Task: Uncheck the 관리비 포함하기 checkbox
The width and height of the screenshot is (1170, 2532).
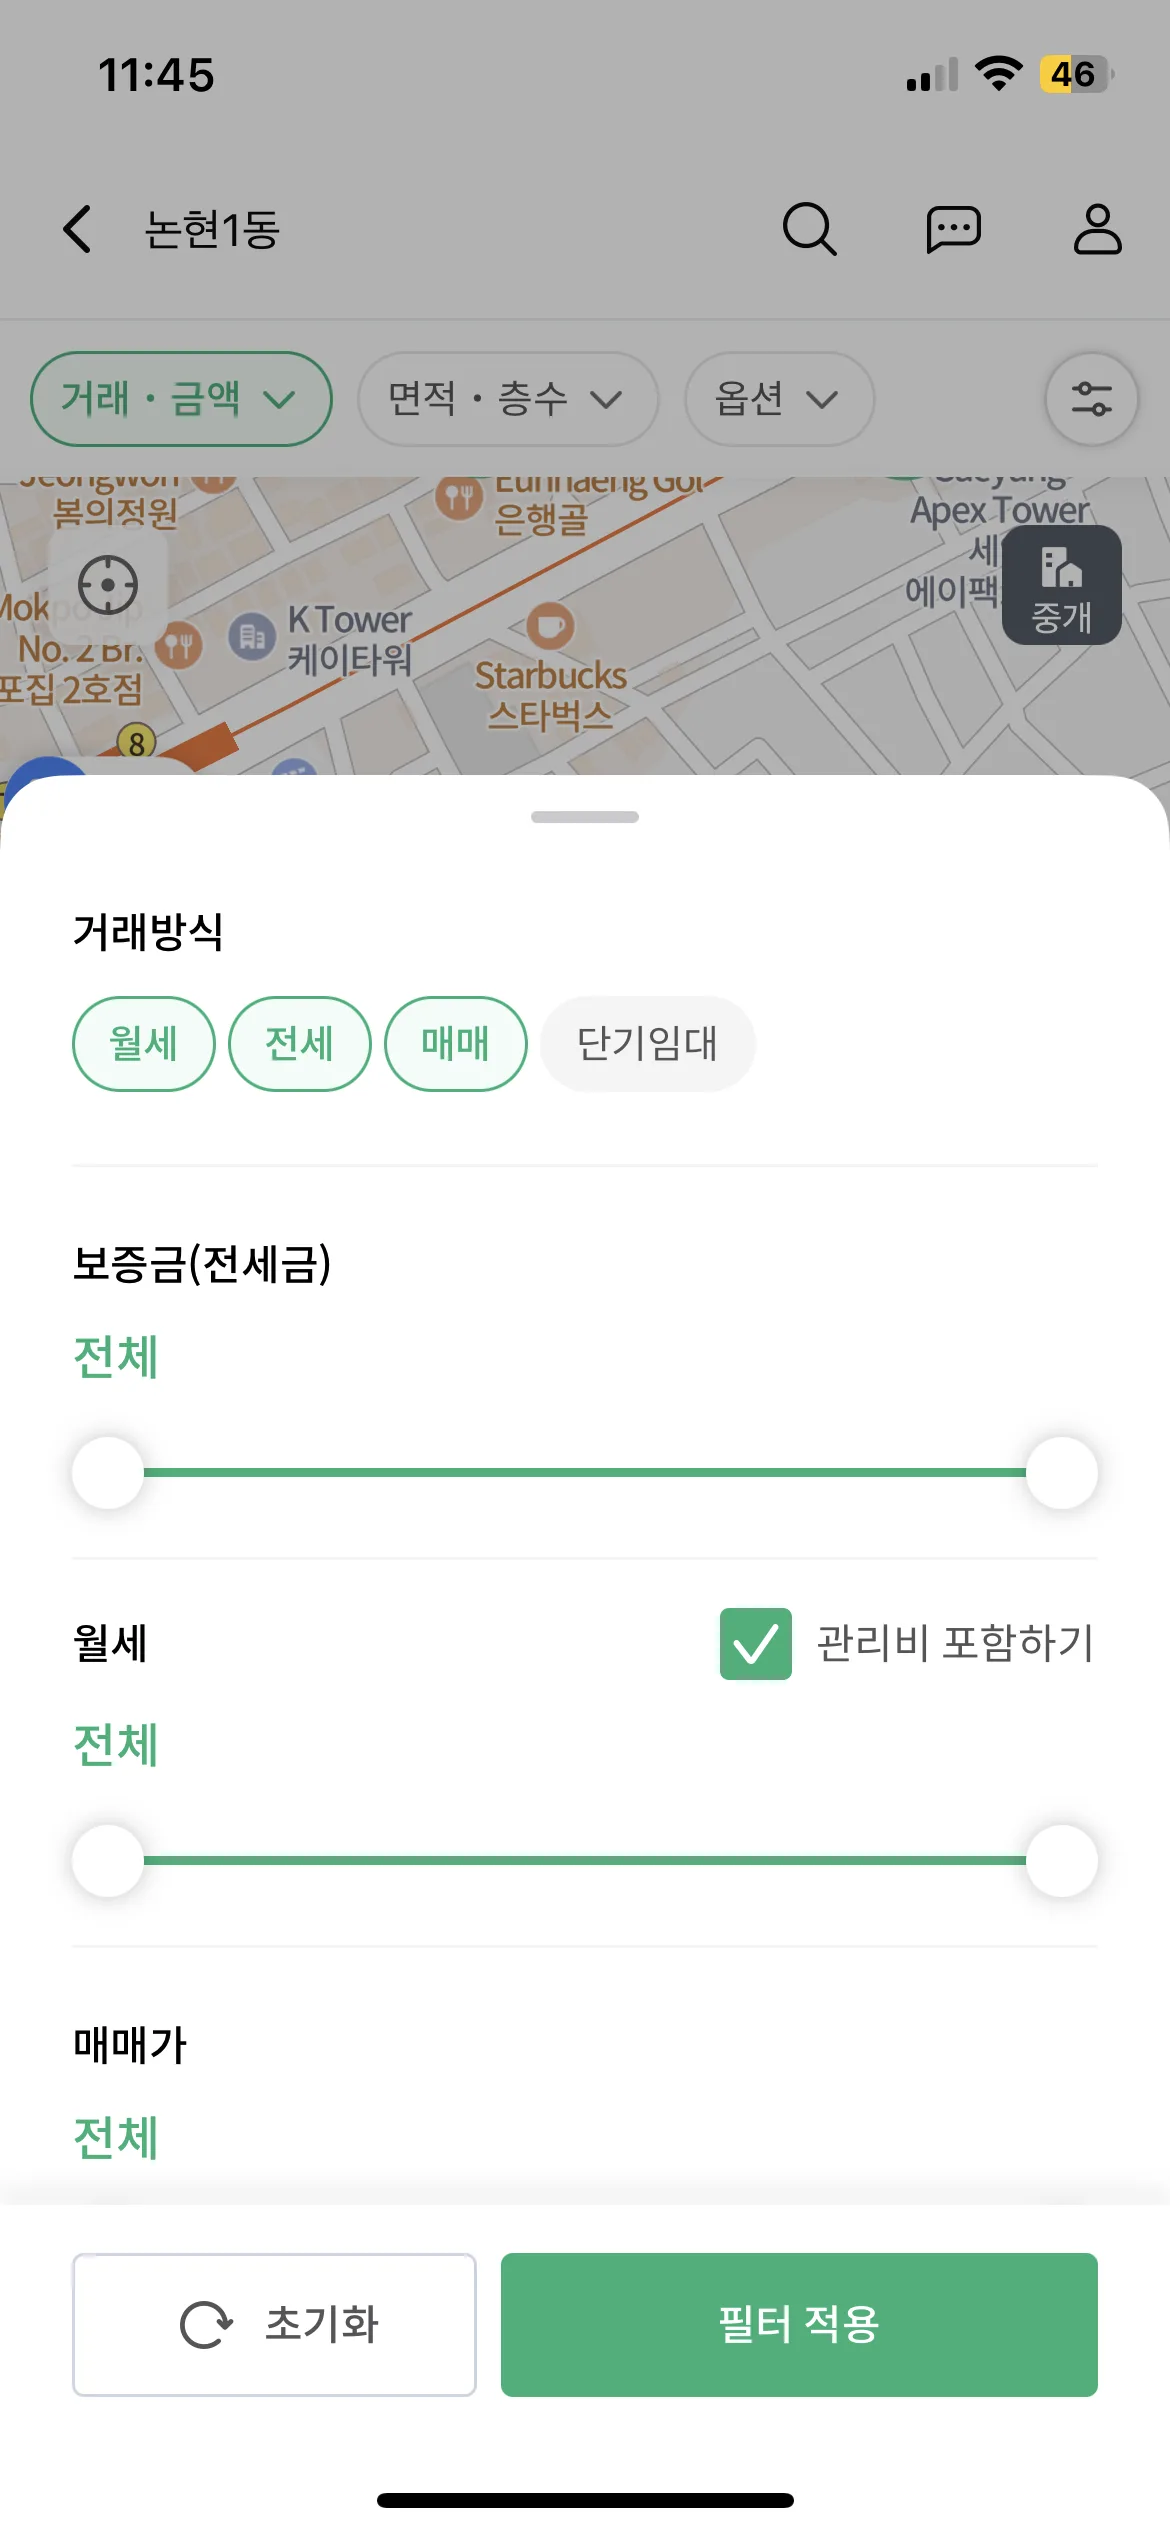Action: [755, 1643]
